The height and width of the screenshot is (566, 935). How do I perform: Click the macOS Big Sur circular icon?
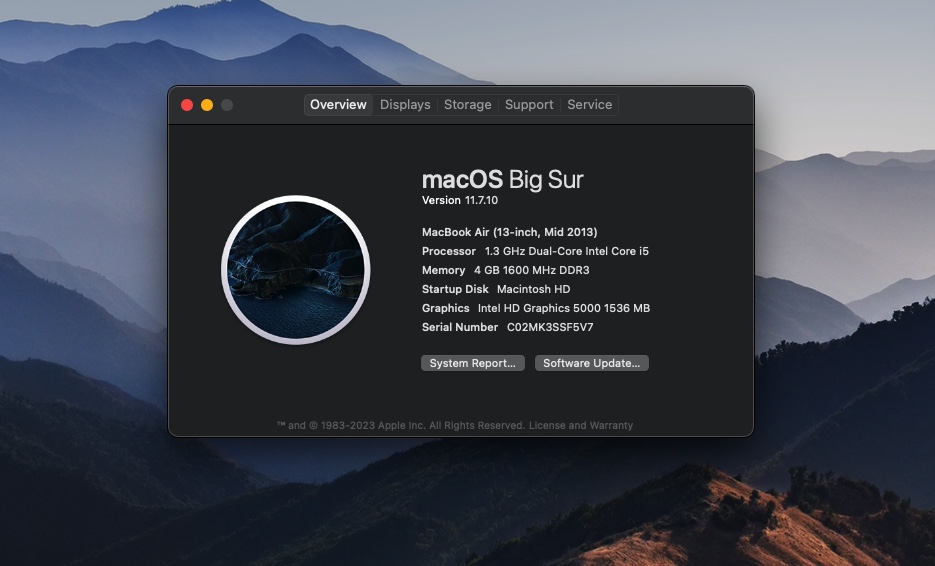pyautogui.click(x=296, y=270)
